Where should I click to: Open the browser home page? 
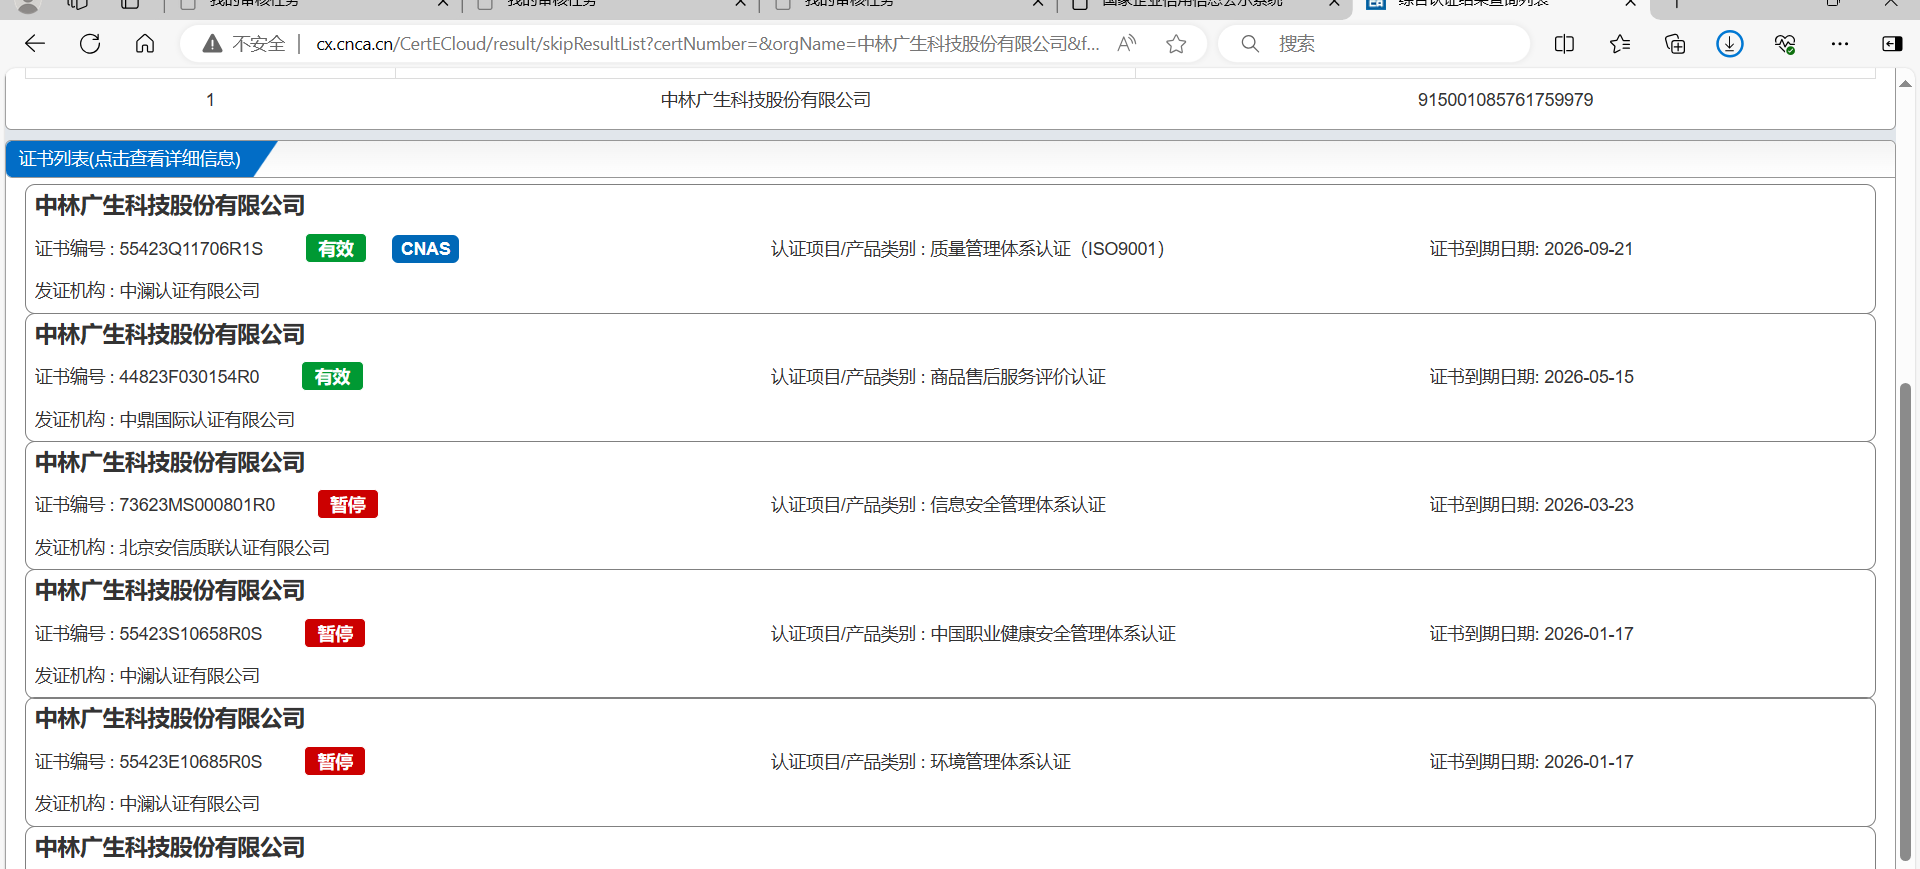(x=145, y=44)
